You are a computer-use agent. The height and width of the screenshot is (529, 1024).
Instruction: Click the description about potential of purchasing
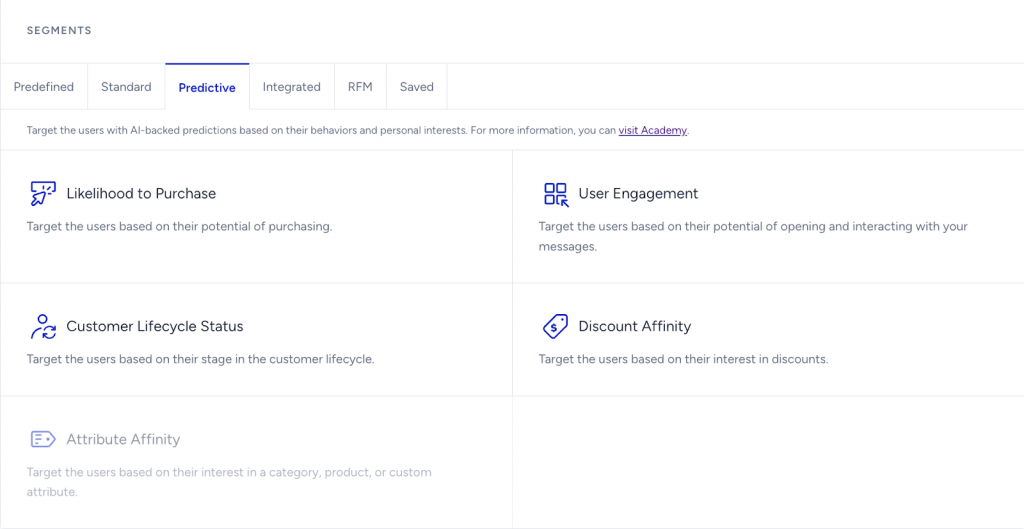pyautogui.click(x=179, y=226)
